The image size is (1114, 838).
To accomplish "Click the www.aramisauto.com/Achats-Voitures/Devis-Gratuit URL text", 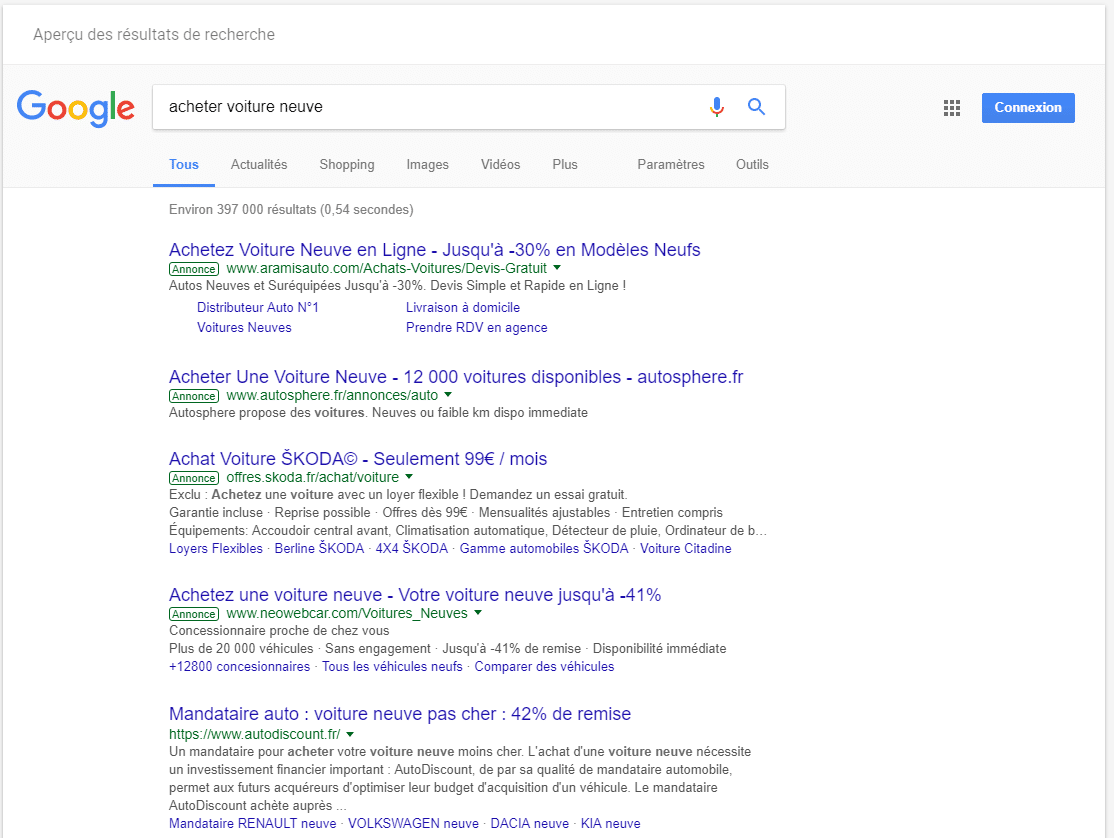I will (386, 268).
